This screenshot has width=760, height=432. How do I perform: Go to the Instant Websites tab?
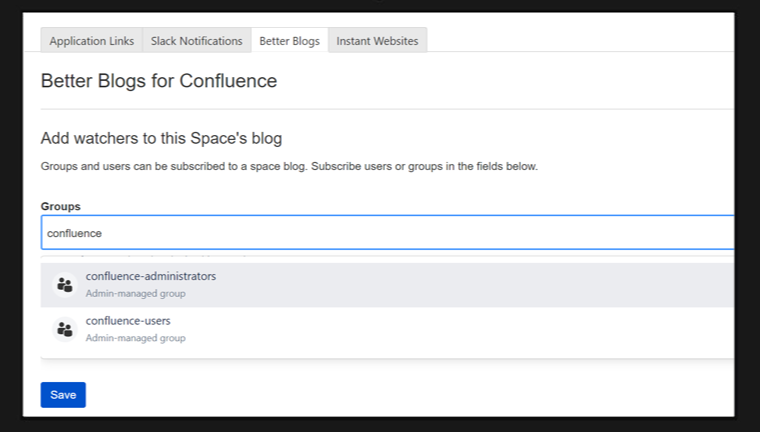click(378, 41)
